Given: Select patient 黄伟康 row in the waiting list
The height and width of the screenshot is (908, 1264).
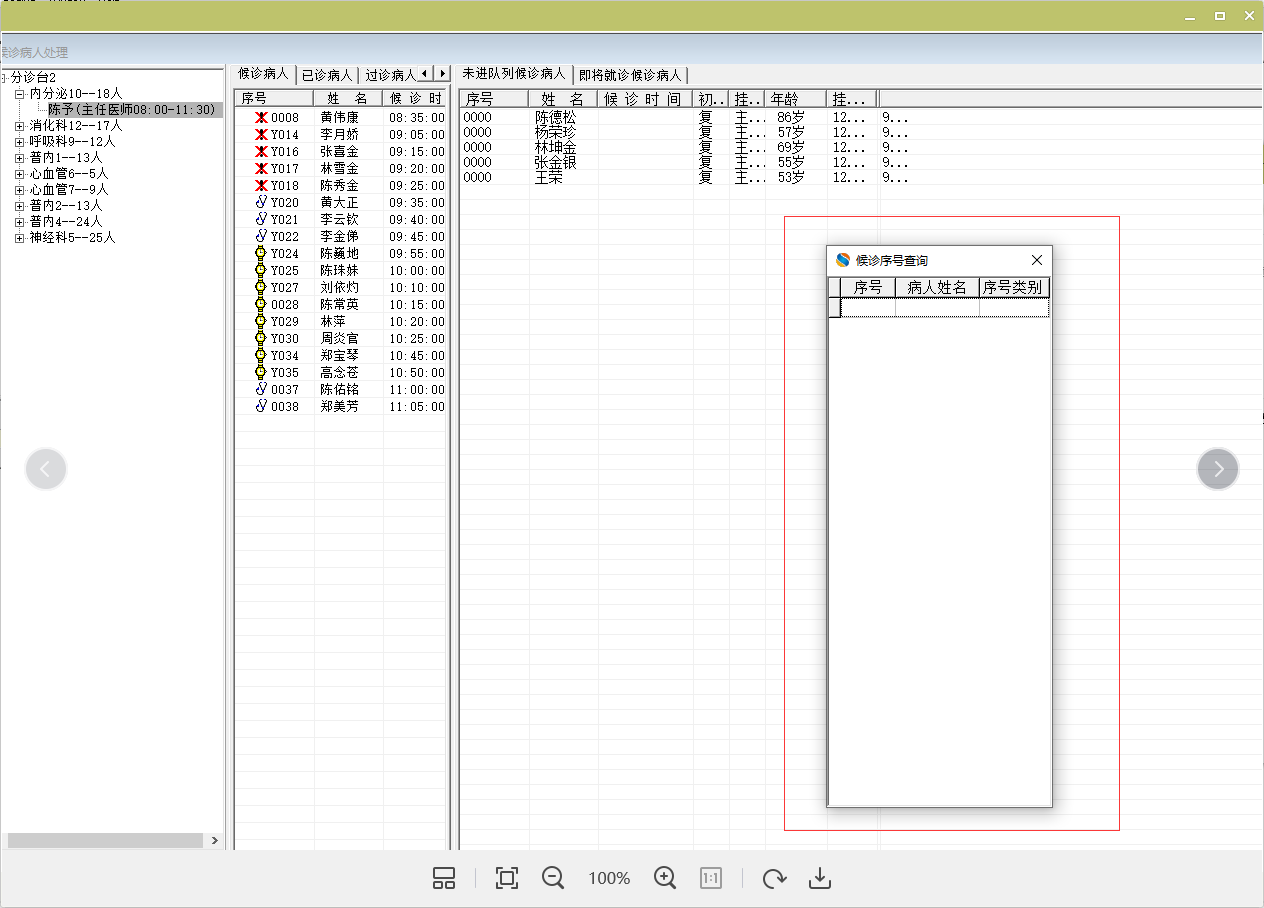Looking at the screenshot, I should click(x=339, y=117).
